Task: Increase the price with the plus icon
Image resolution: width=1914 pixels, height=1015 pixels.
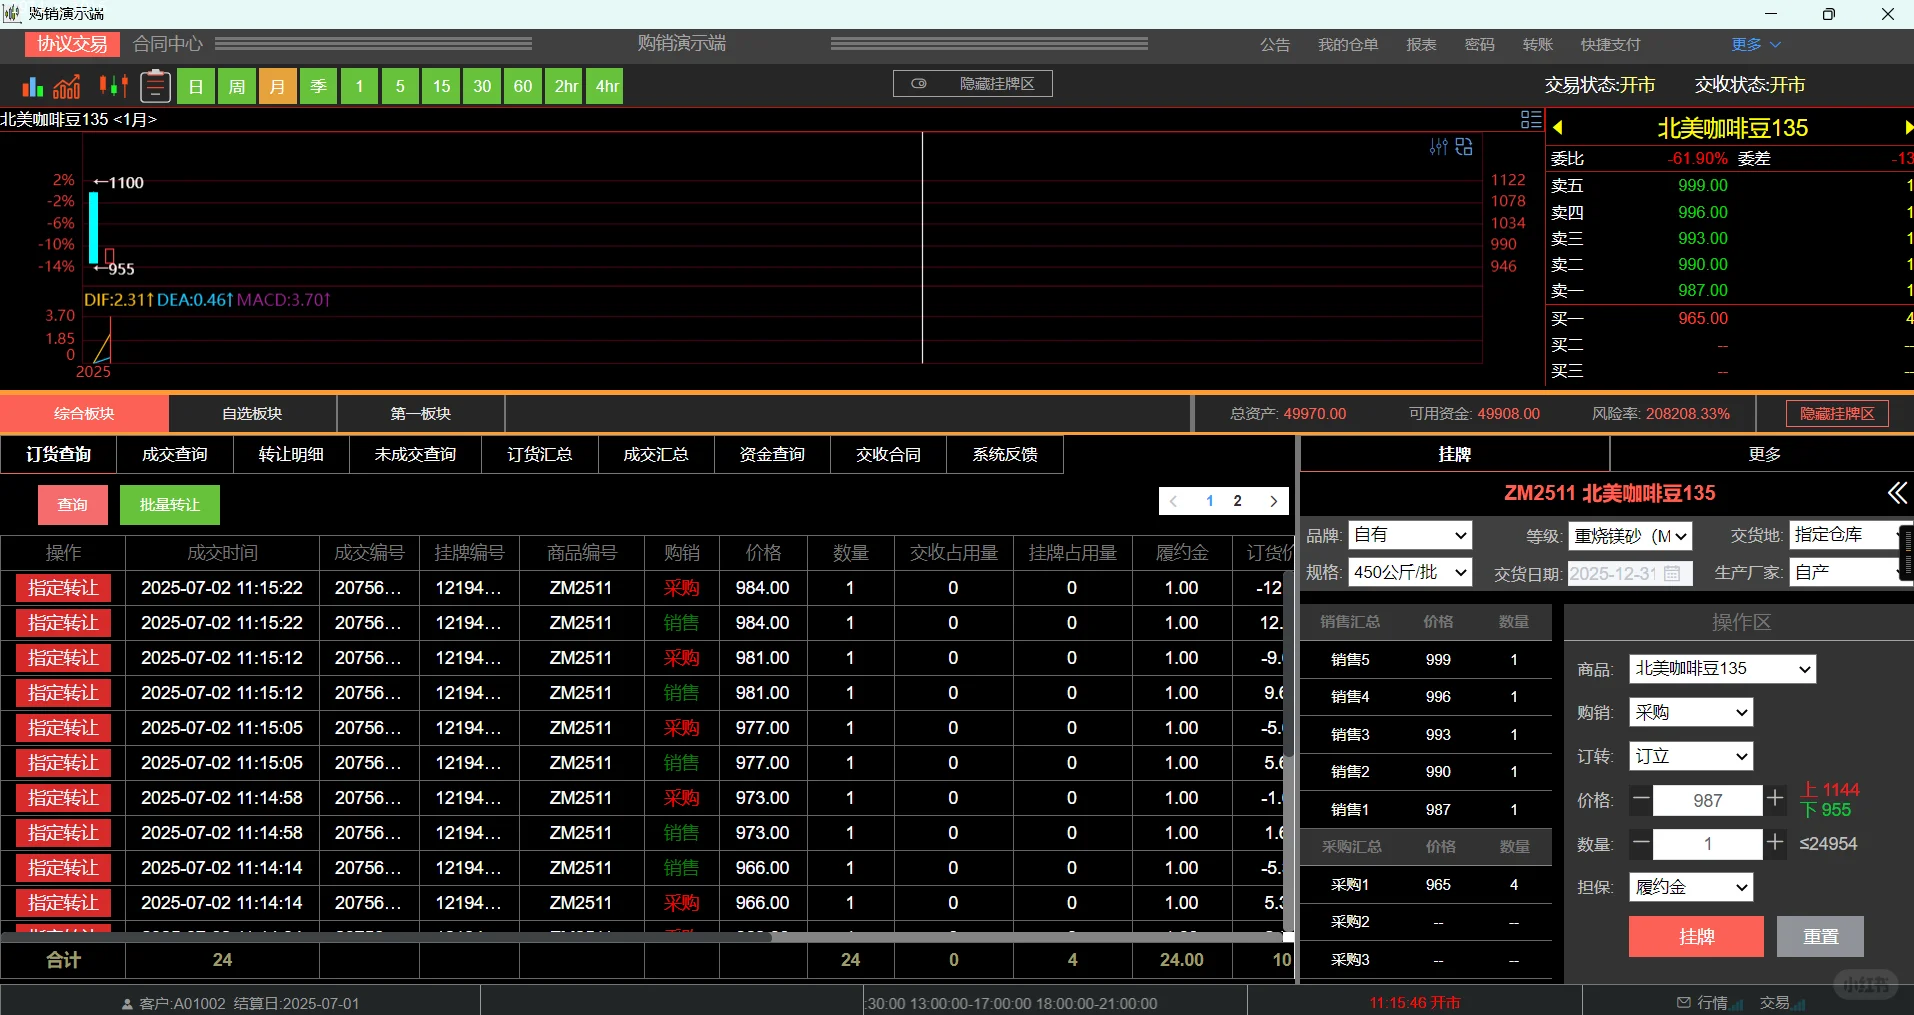Action: pos(1775,799)
